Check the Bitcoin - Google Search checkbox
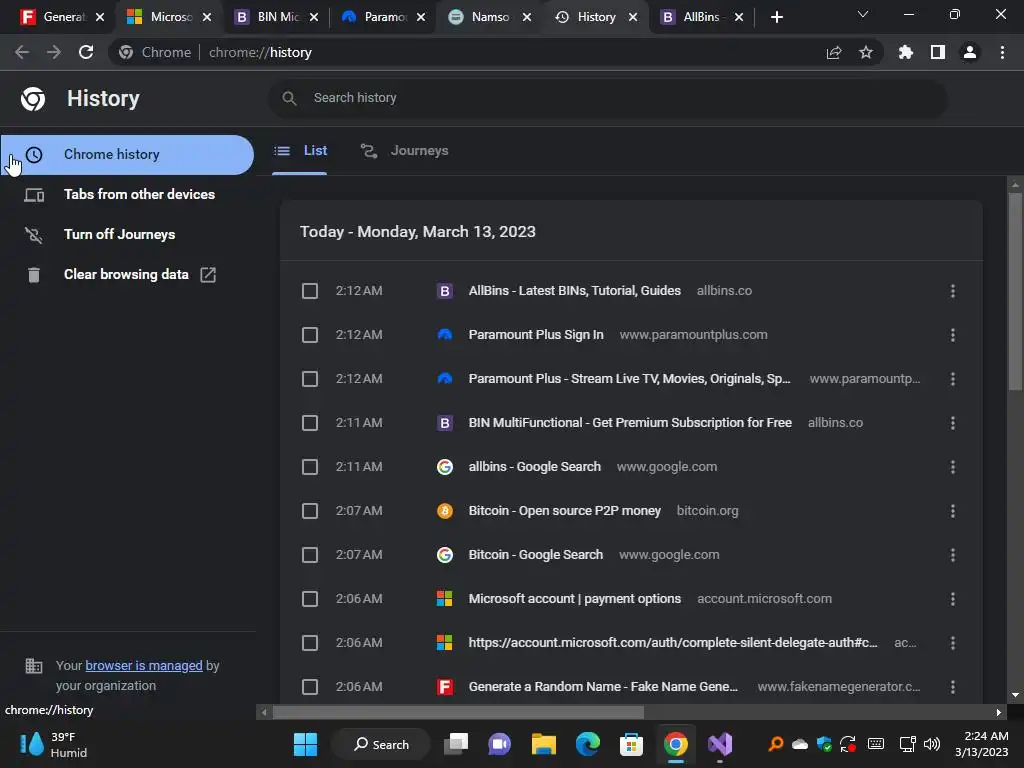 (310, 555)
